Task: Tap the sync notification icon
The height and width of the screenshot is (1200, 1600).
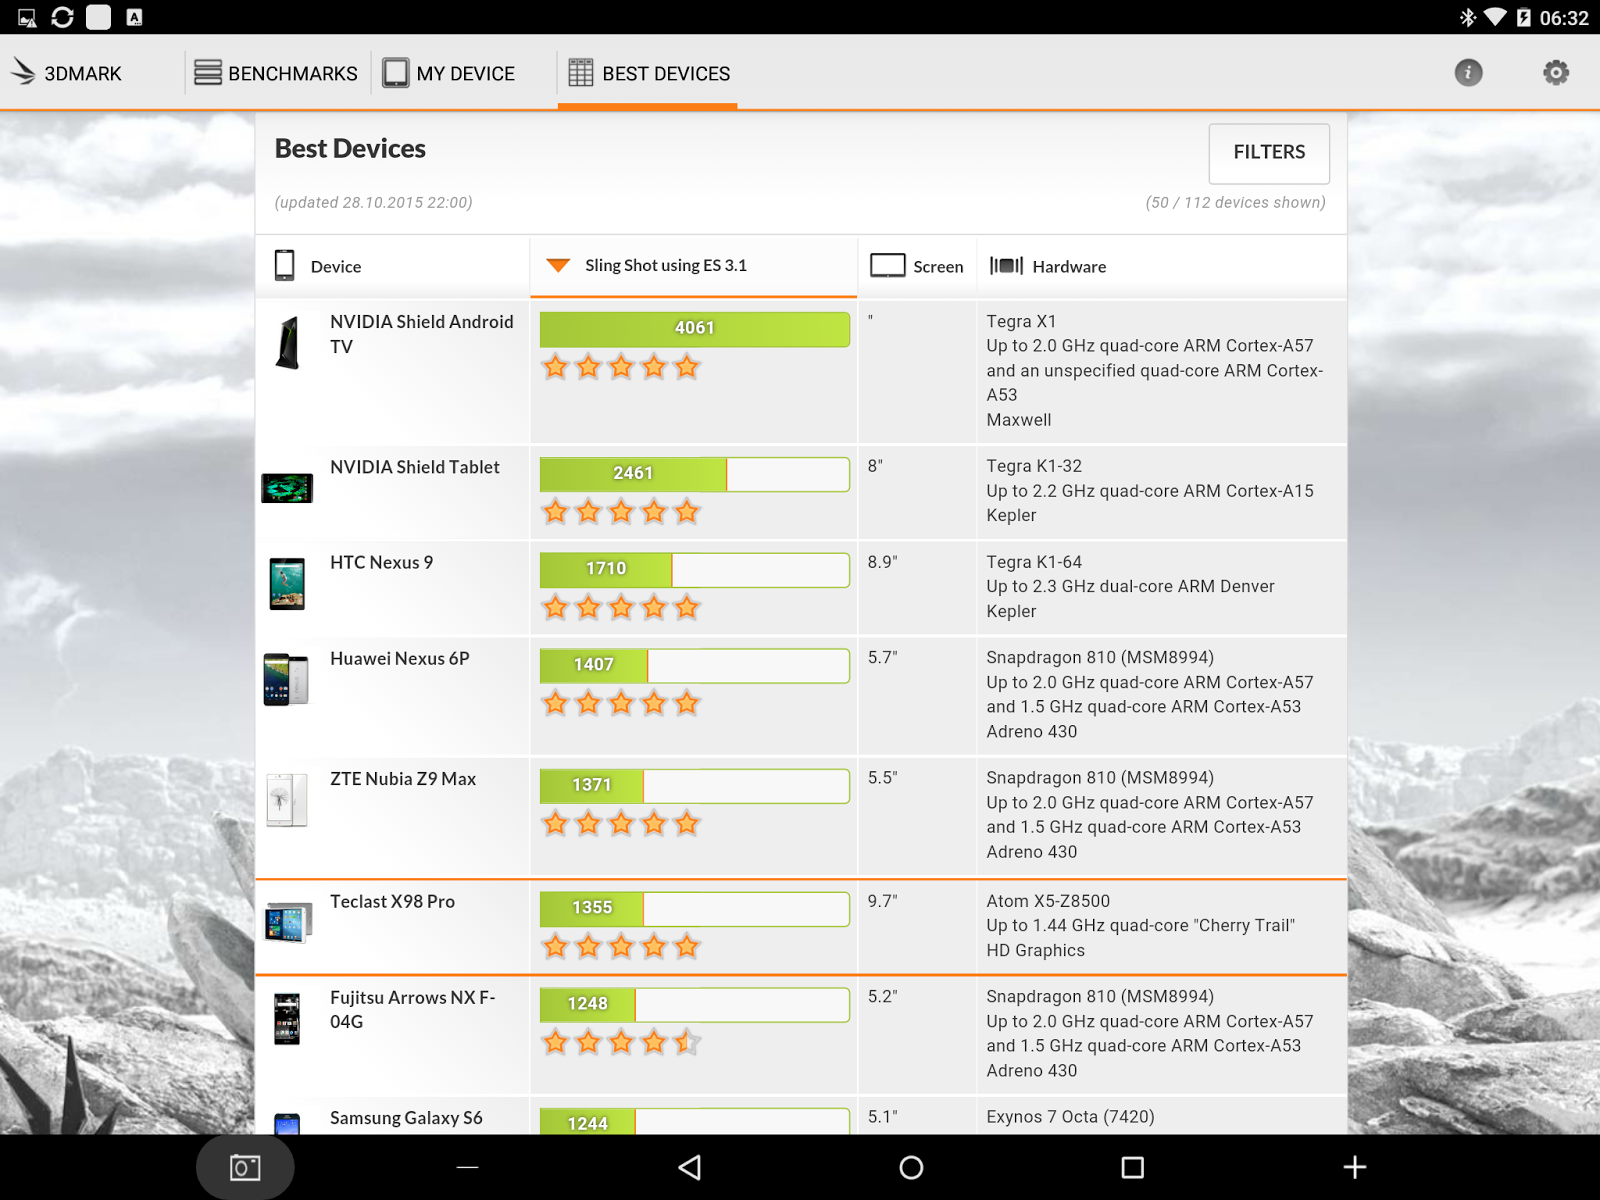Action: point(62,17)
